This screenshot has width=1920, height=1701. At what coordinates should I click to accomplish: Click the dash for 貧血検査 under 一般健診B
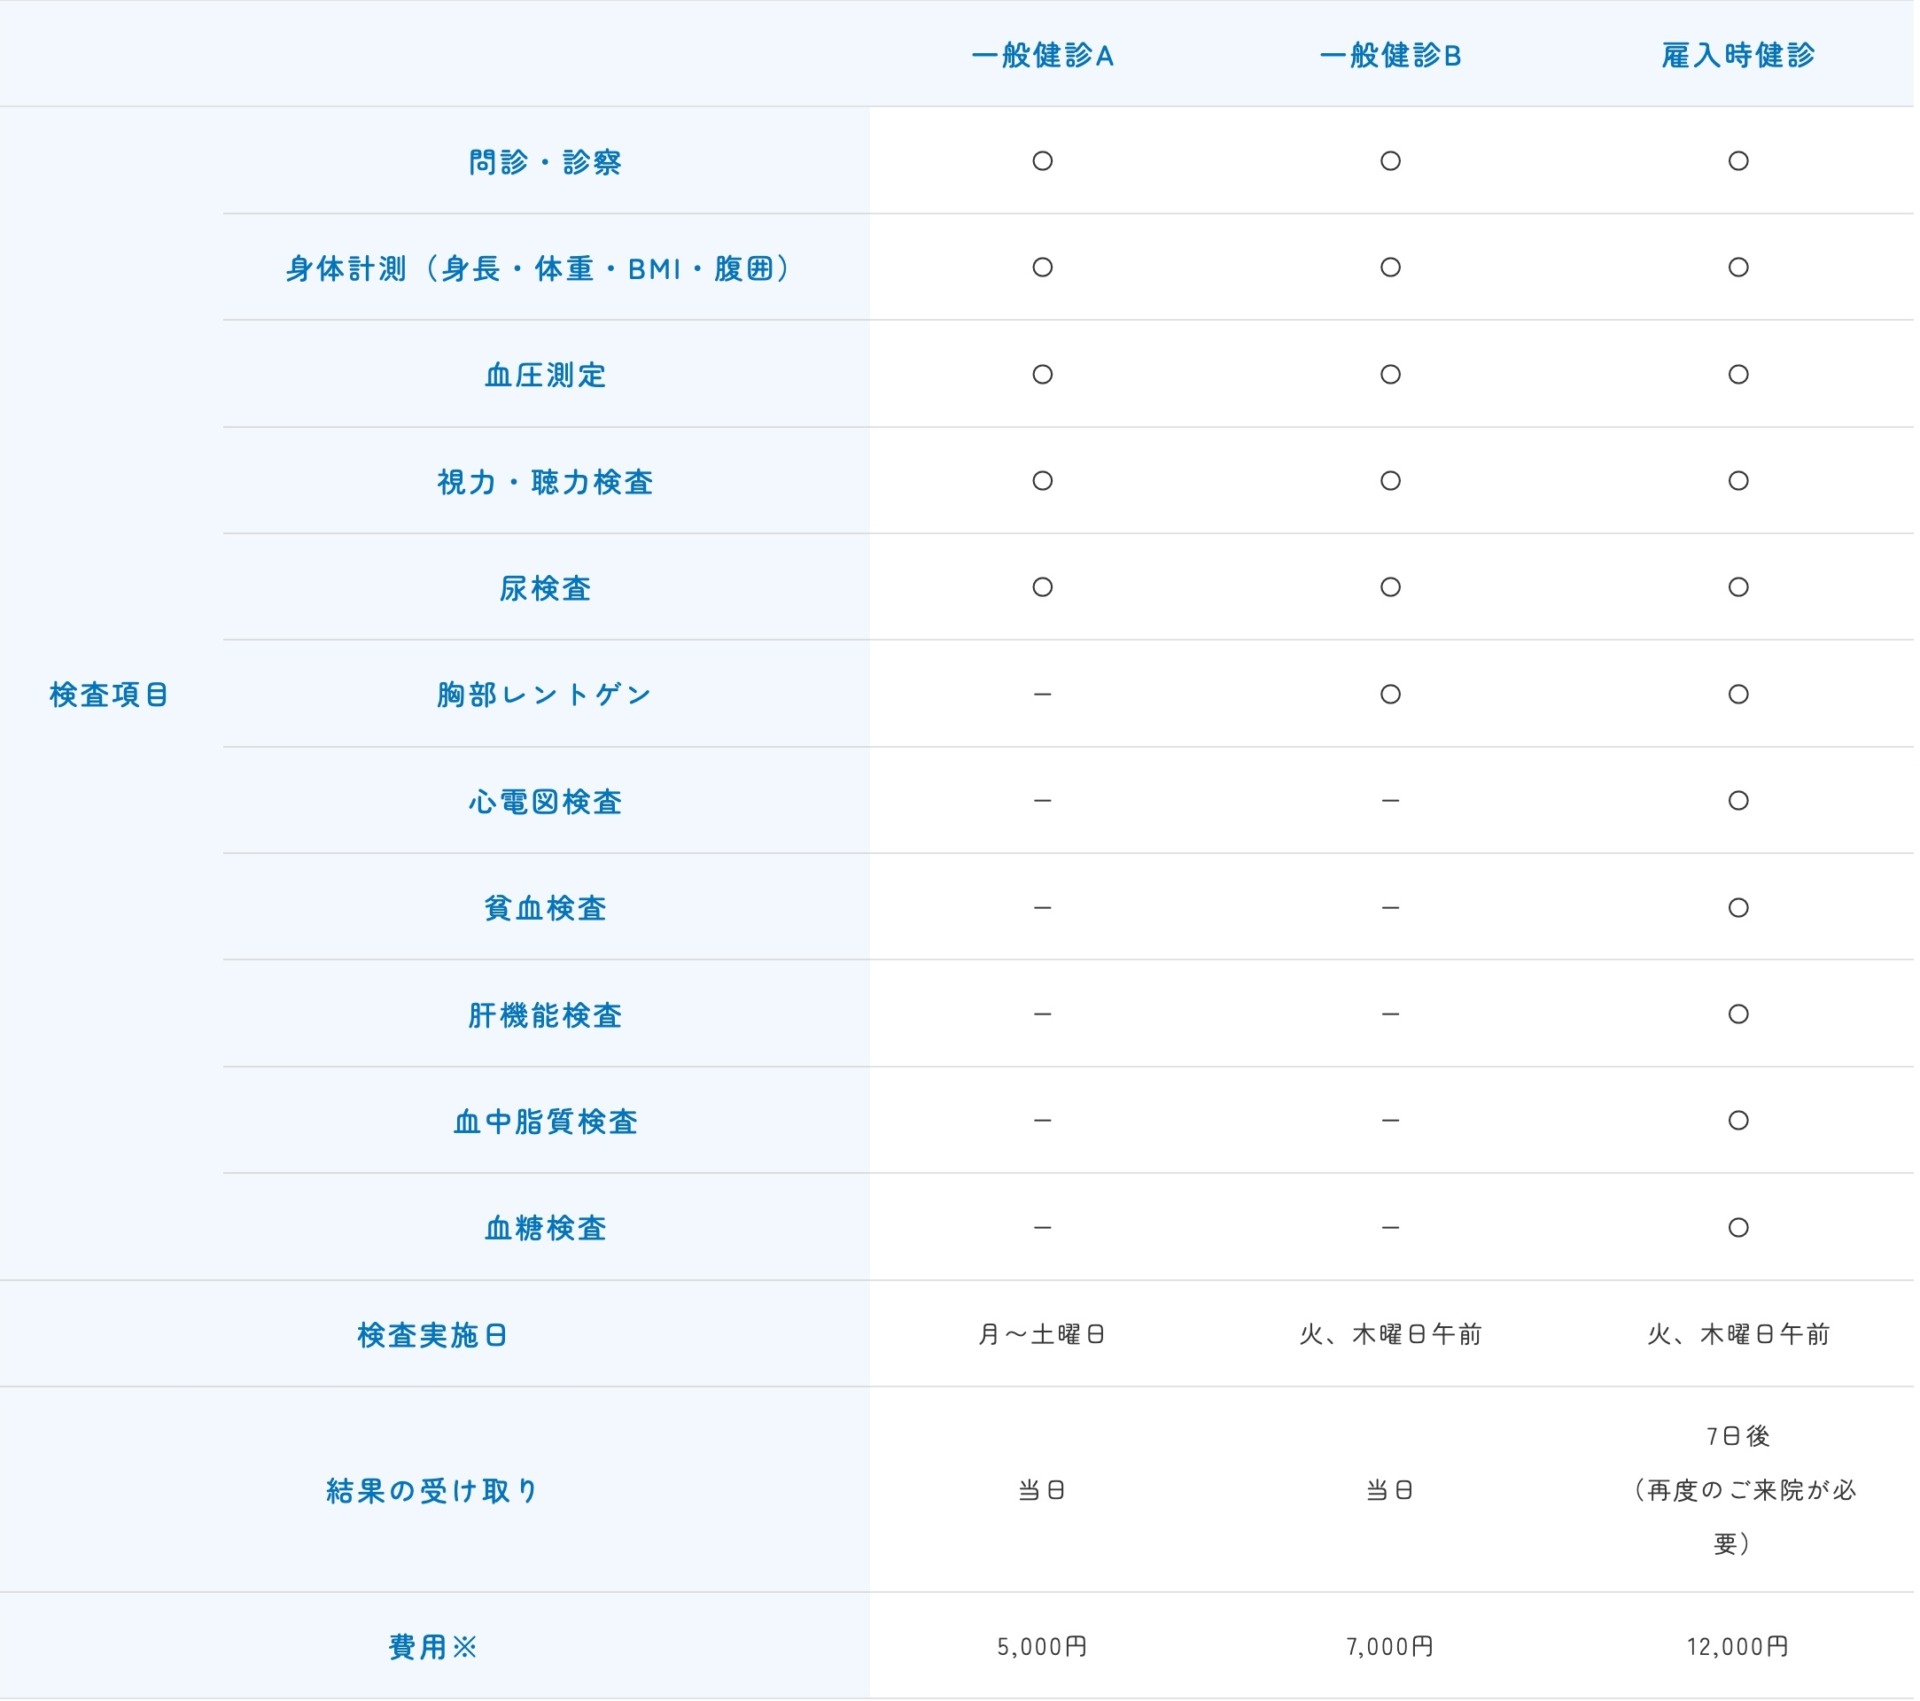[x=1390, y=907]
